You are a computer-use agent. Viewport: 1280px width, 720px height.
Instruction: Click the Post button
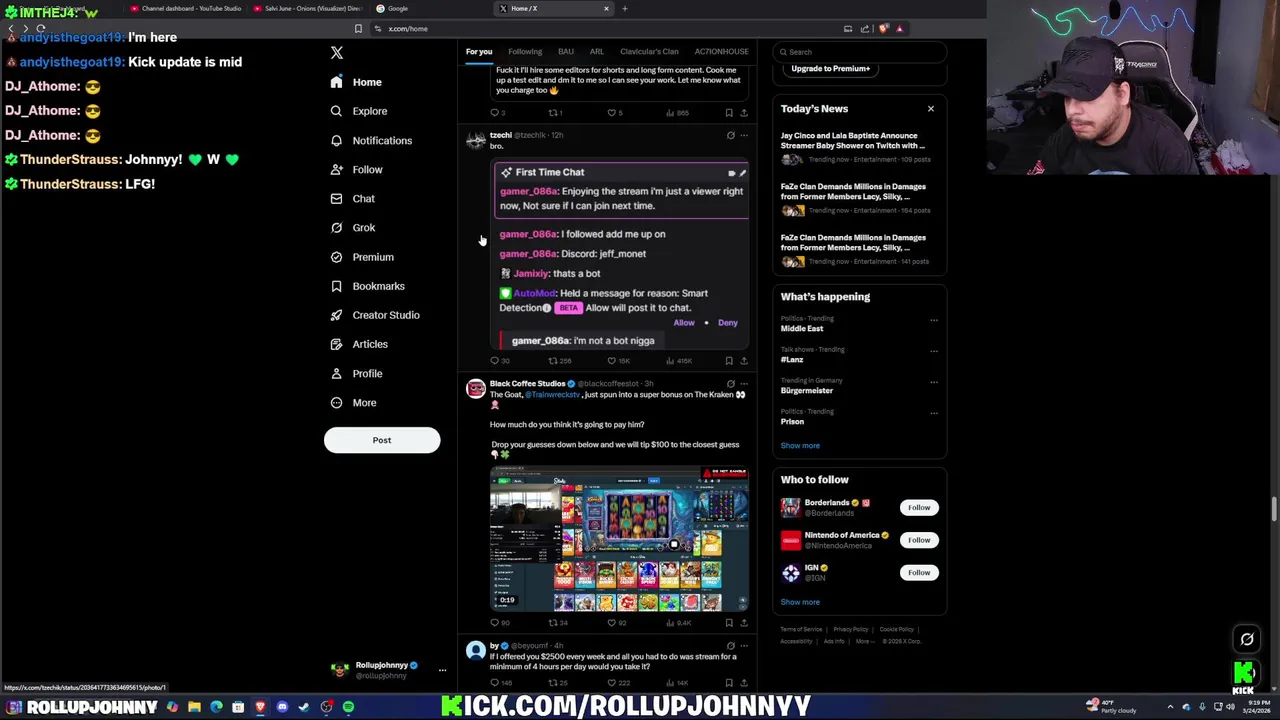click(x=382, y=440)
